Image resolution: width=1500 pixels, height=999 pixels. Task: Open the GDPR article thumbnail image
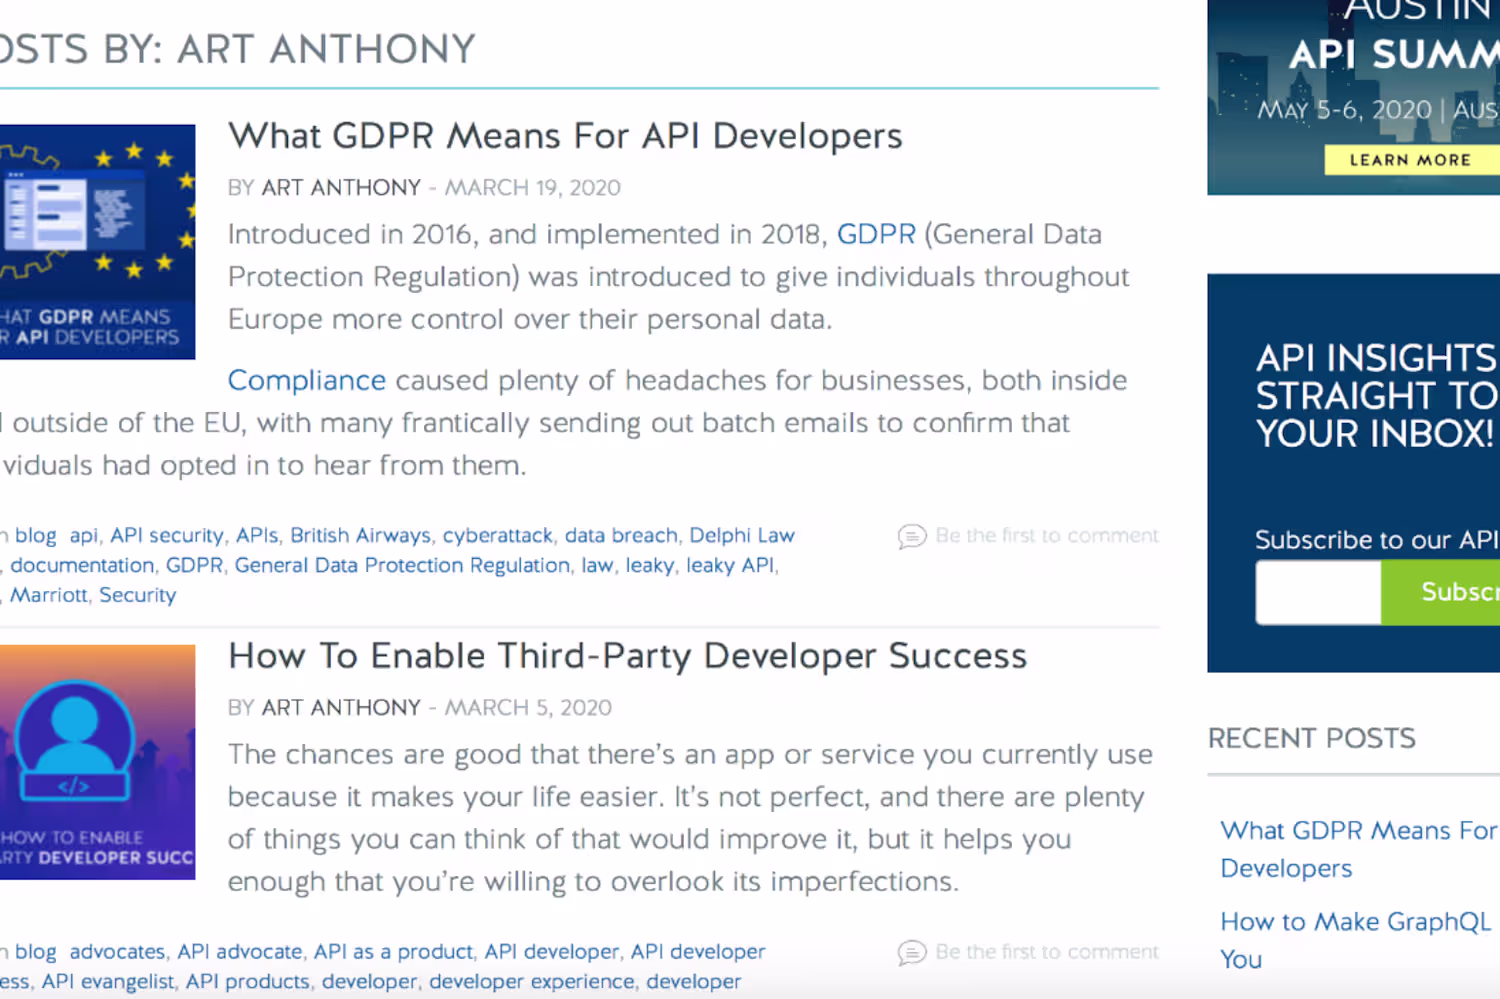click(97, 242)
